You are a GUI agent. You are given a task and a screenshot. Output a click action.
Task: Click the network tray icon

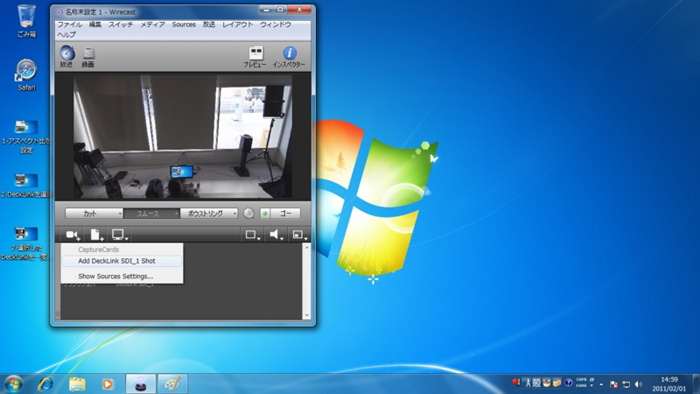click(x=626, y=384)
